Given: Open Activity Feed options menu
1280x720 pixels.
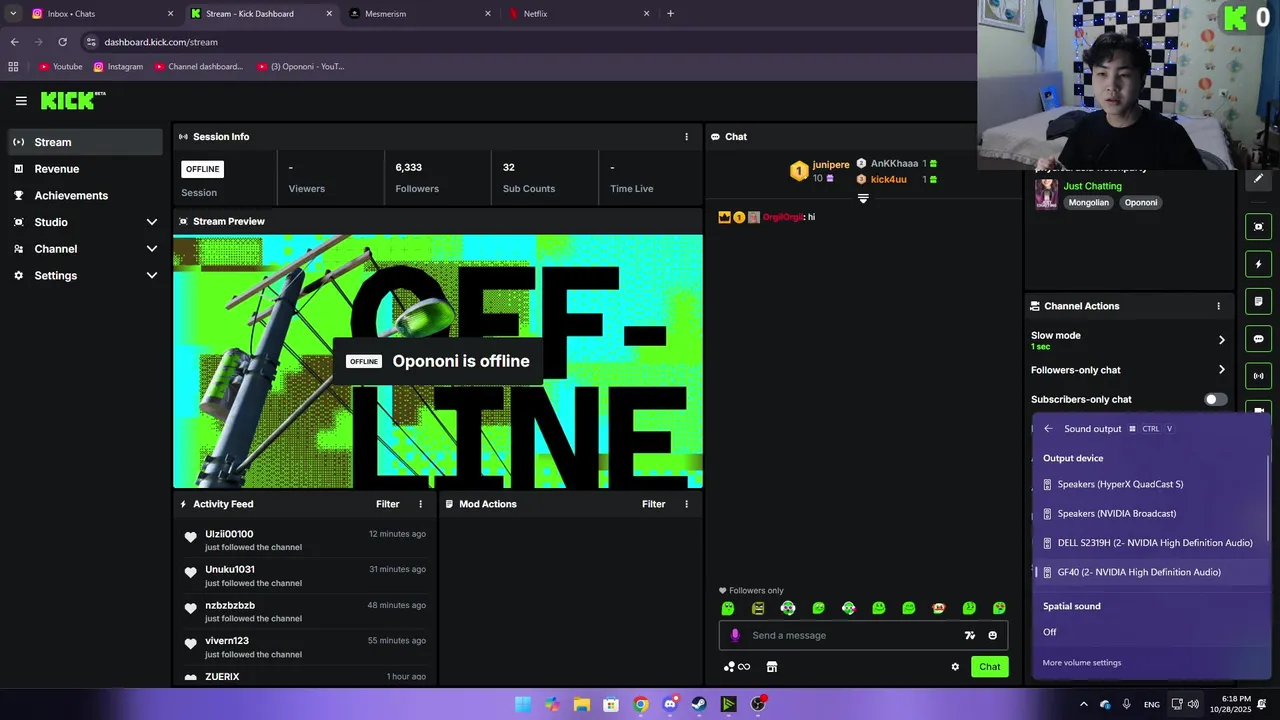Looking at the screenshot, I should coord(420,504).
